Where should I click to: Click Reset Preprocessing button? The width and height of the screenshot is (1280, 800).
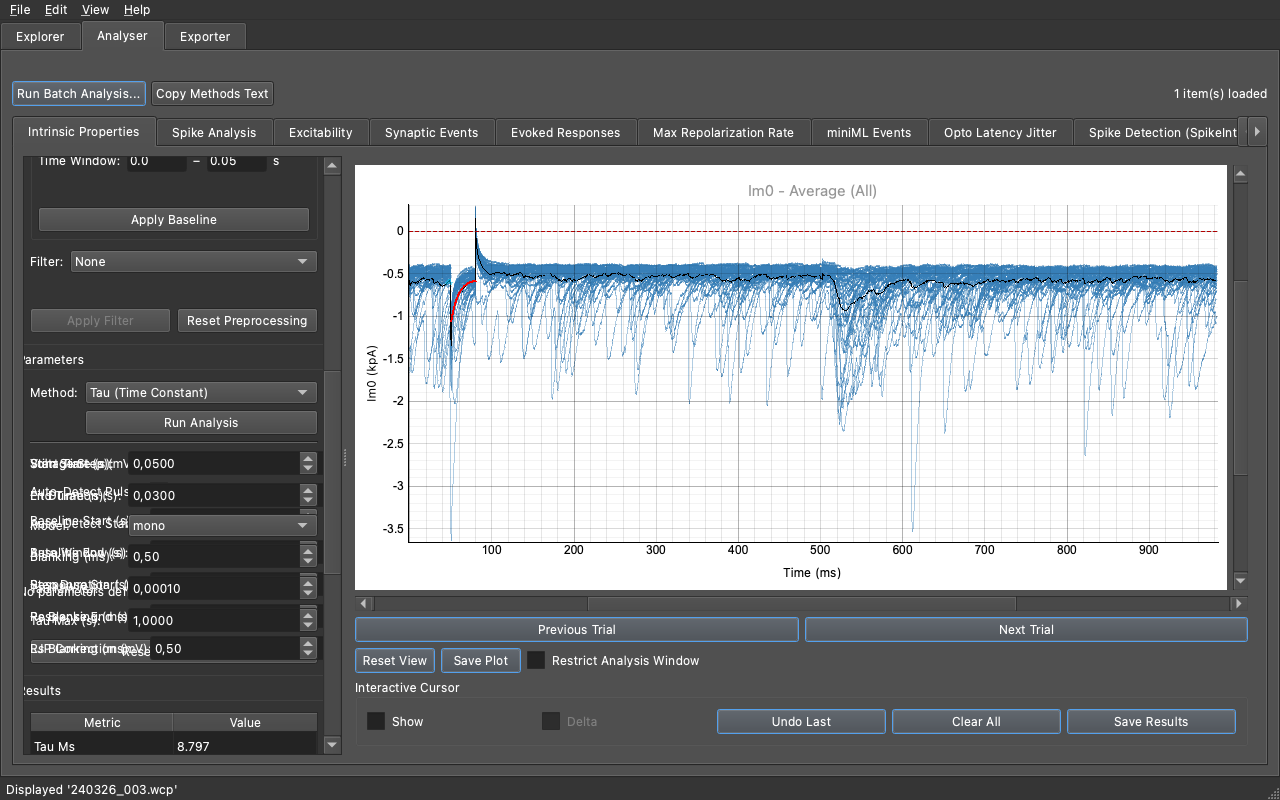pos(247,321)
